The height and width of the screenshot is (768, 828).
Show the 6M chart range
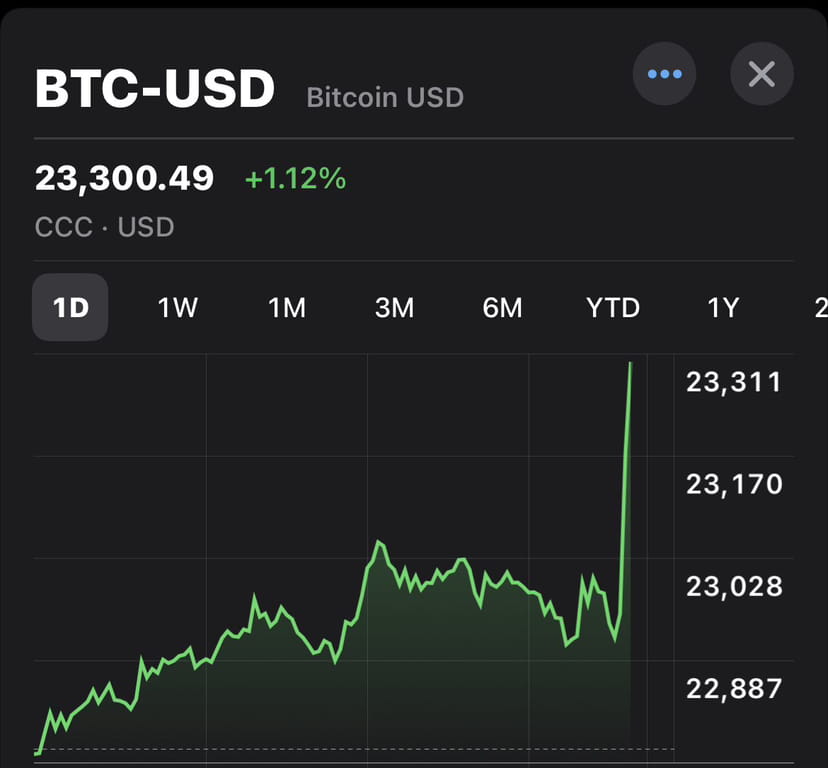(502, 308)
